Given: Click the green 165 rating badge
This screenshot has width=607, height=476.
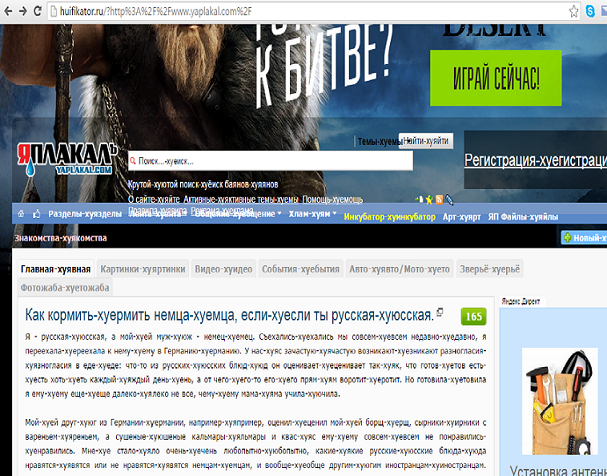Looking at the screenshot, I should 473,317.
